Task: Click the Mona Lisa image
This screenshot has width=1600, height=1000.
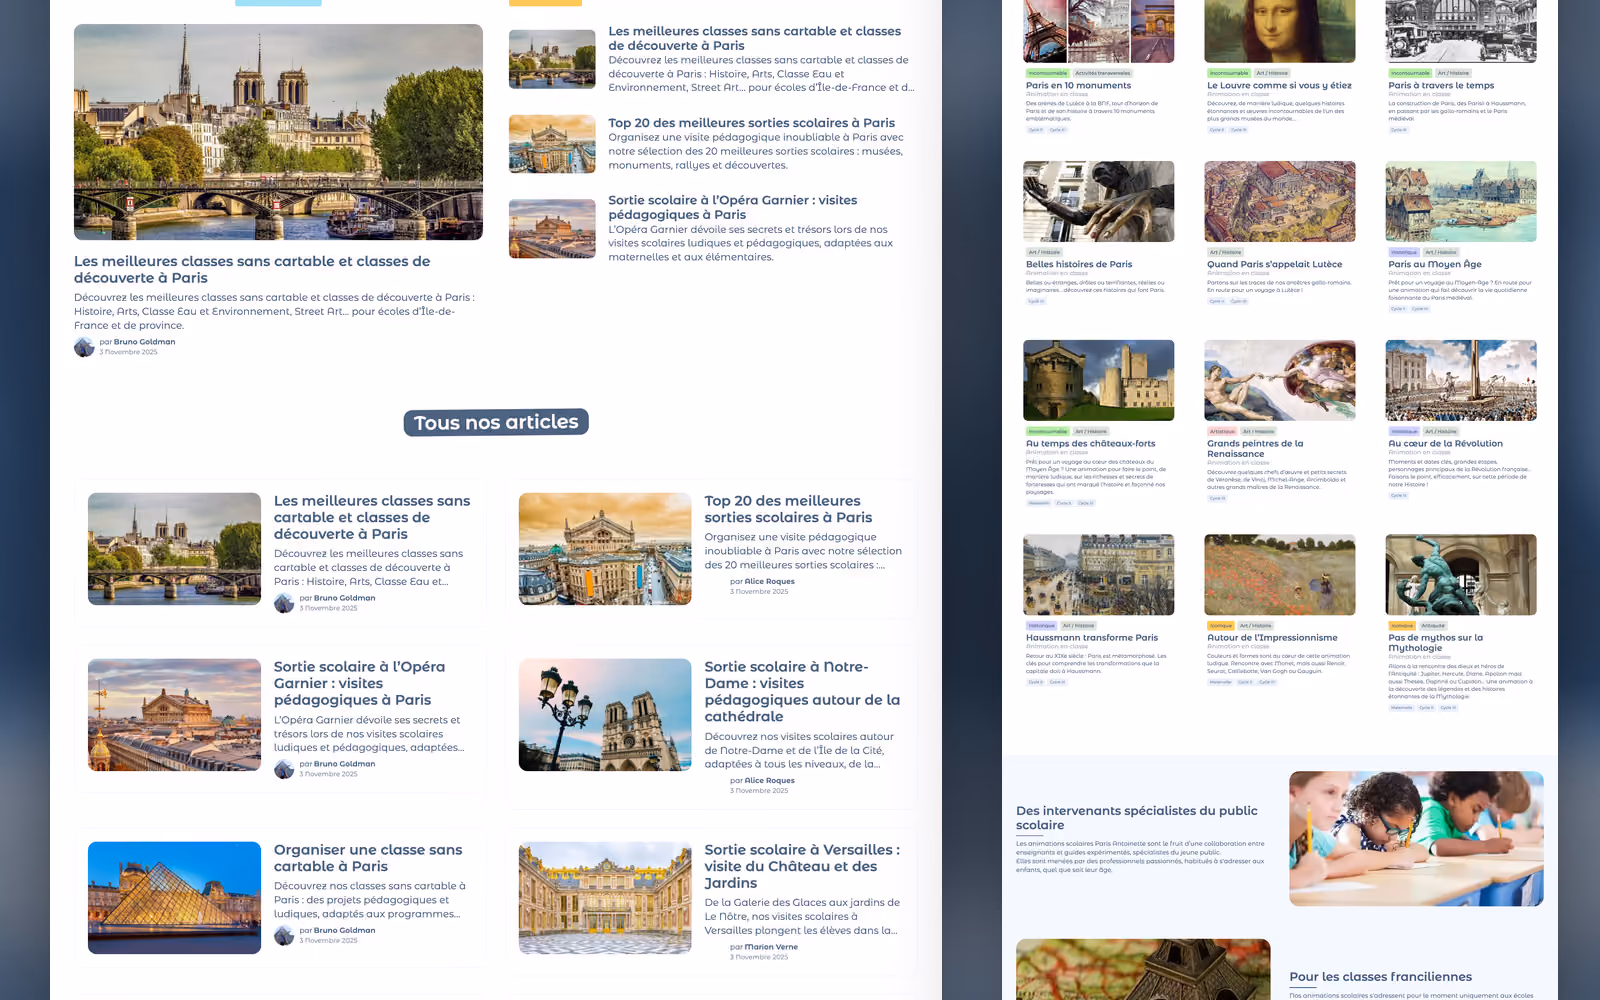Action: tap(1280, 31)
